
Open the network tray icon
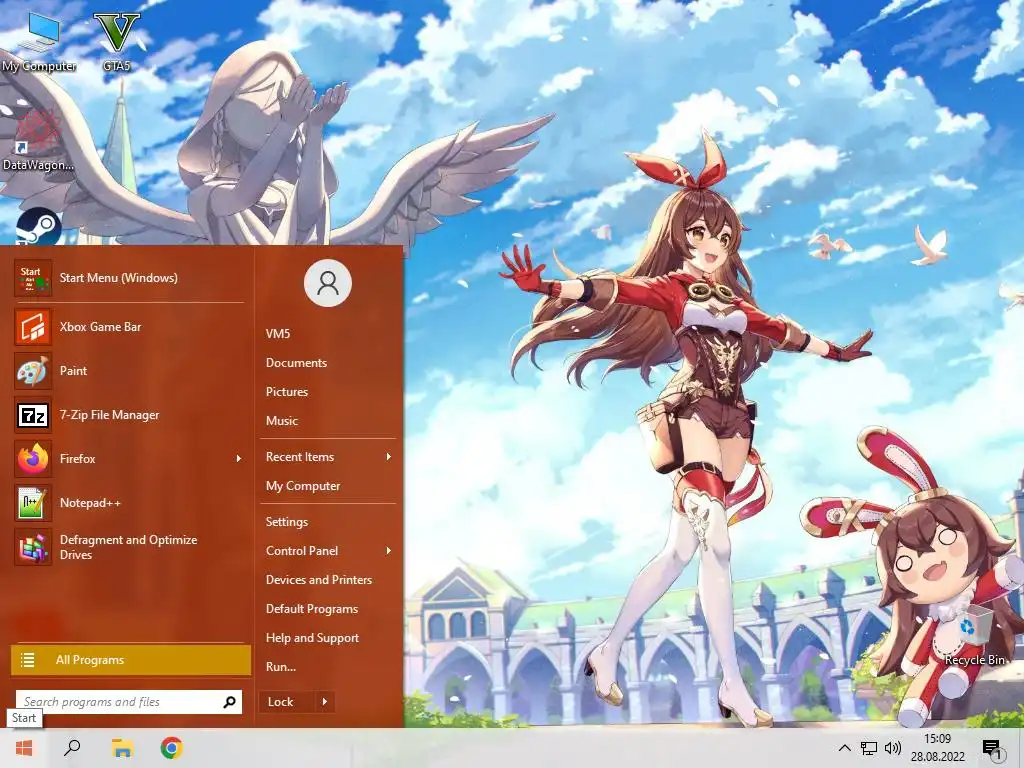coord(869,748)
